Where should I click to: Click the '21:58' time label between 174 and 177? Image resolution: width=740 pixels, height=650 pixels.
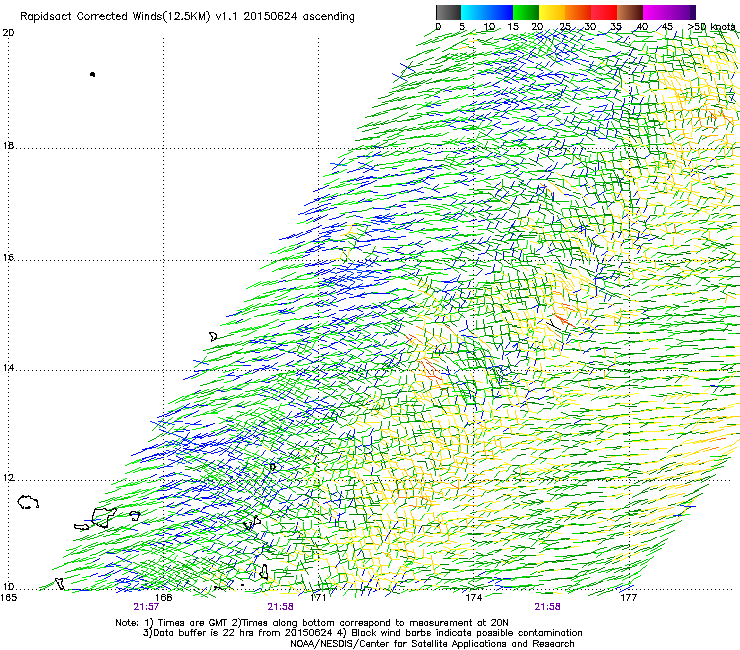(x=547, y=607)
